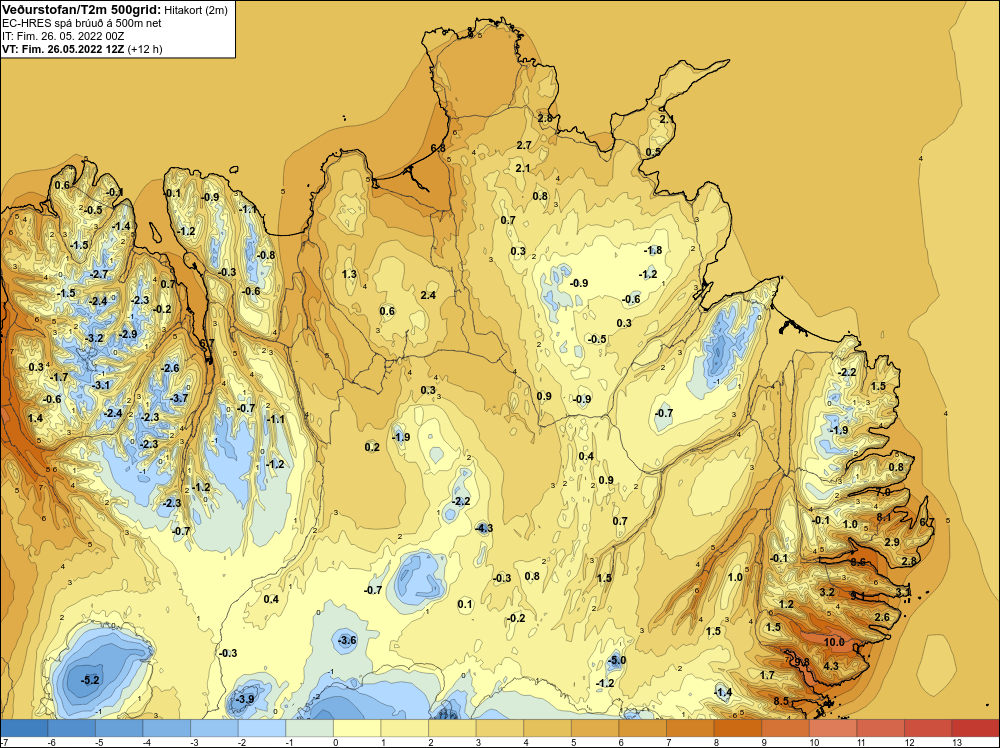Click the 'IT: Fim. 26. 05. 2022 00Z' line
The height and width of the screenshot is (748, 1000).
click(x=63, y=36)
